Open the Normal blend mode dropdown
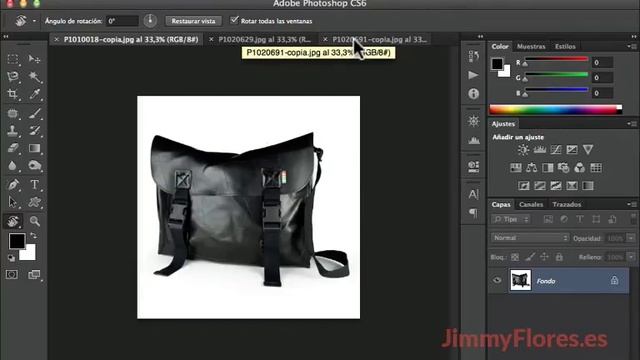Screen dimensions: 640x360 [x=530, y=238]
